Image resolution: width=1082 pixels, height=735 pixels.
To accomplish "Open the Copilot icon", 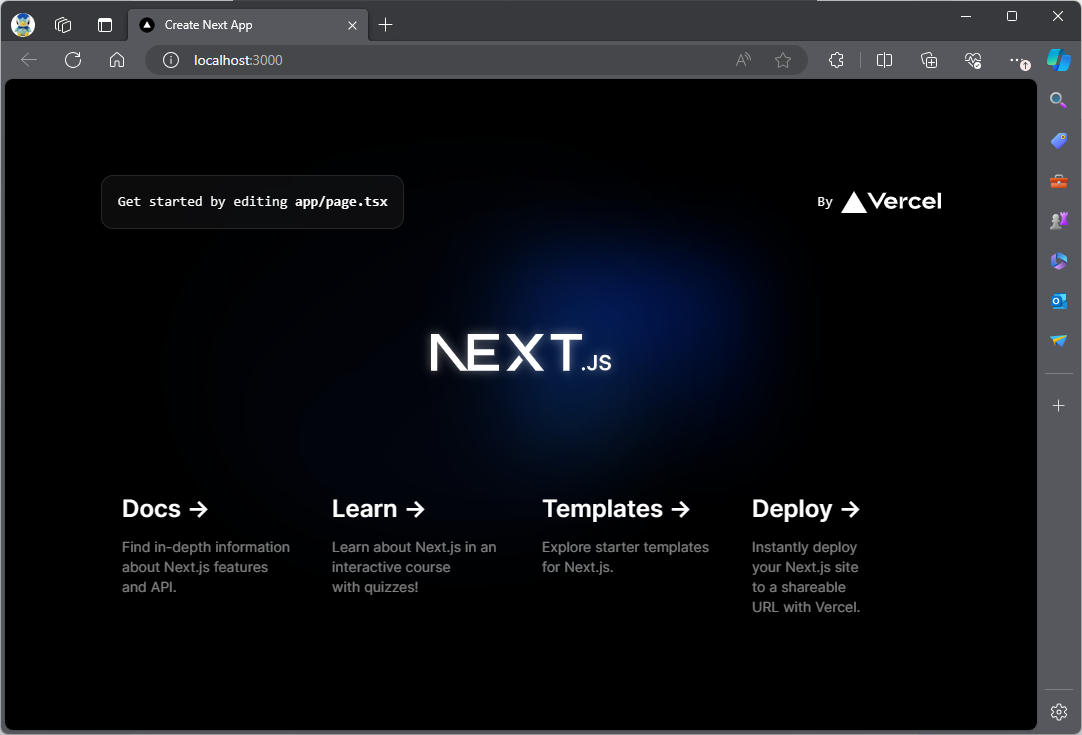I will click(x=1059, y=60).
